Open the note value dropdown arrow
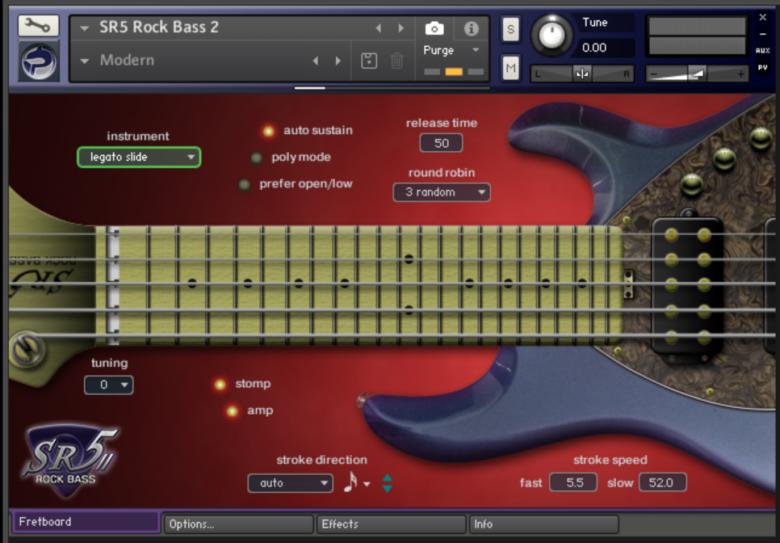Image resolution: width=780 pixels, height=543 pixels. 367,484
